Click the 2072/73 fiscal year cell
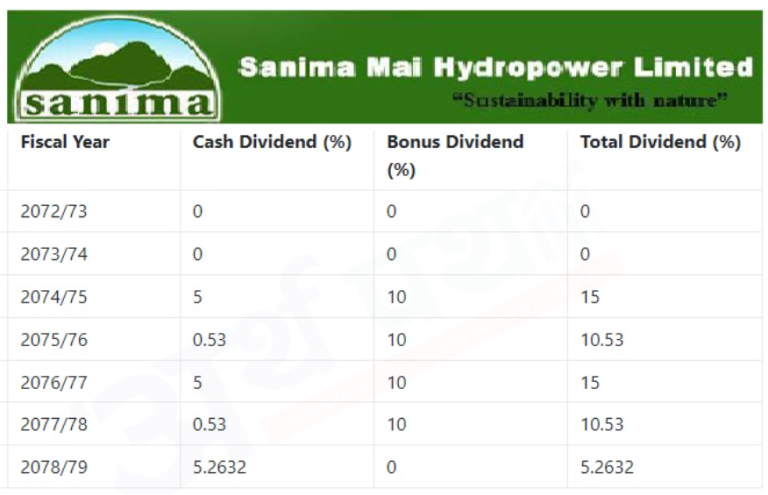Screen dimensions: 768x495 pos(54,212)
